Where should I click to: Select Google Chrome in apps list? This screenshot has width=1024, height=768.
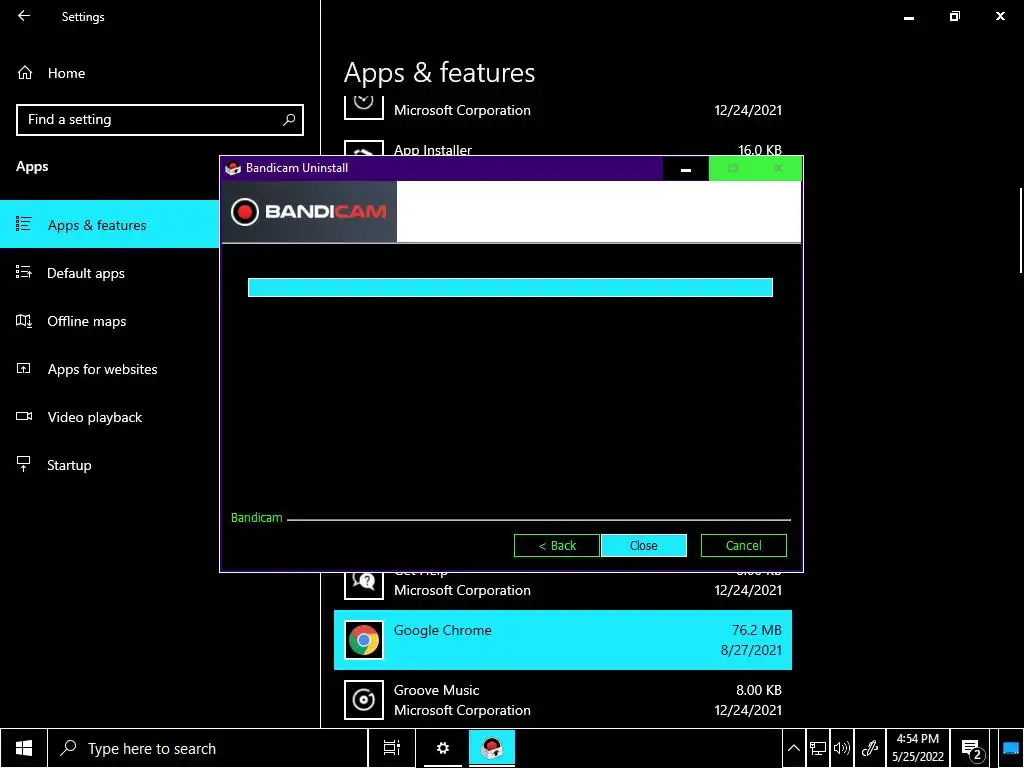coord(562,640)
